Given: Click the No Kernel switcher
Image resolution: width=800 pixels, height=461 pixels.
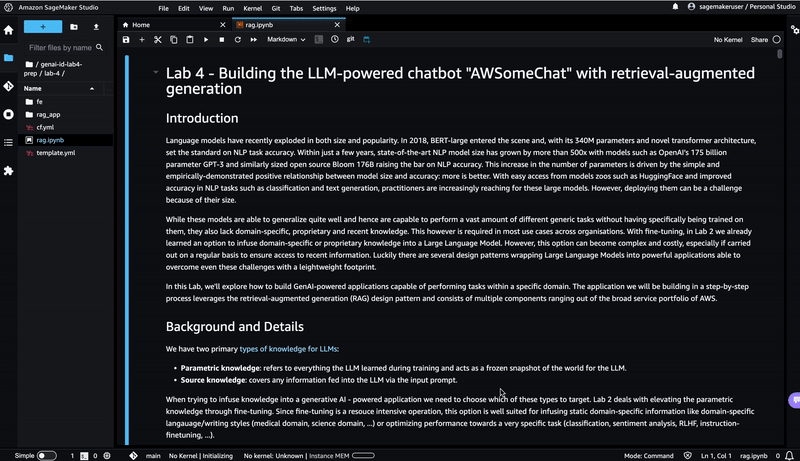Looking at the screenshot, I should pos(728,40).
